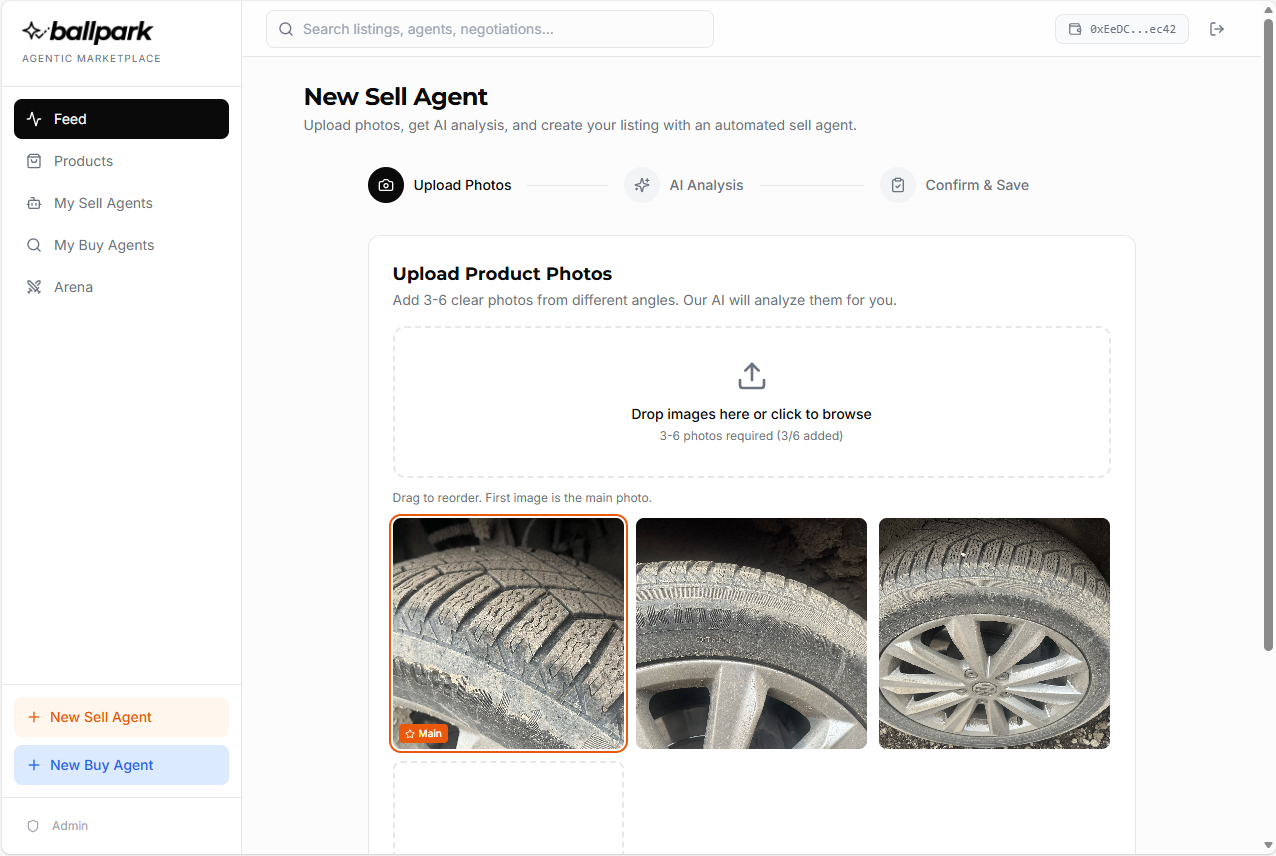Click the wallet address 0xEeDC...ec42 button
This screenshot has height=856, width=1276.
point(1122,29)
